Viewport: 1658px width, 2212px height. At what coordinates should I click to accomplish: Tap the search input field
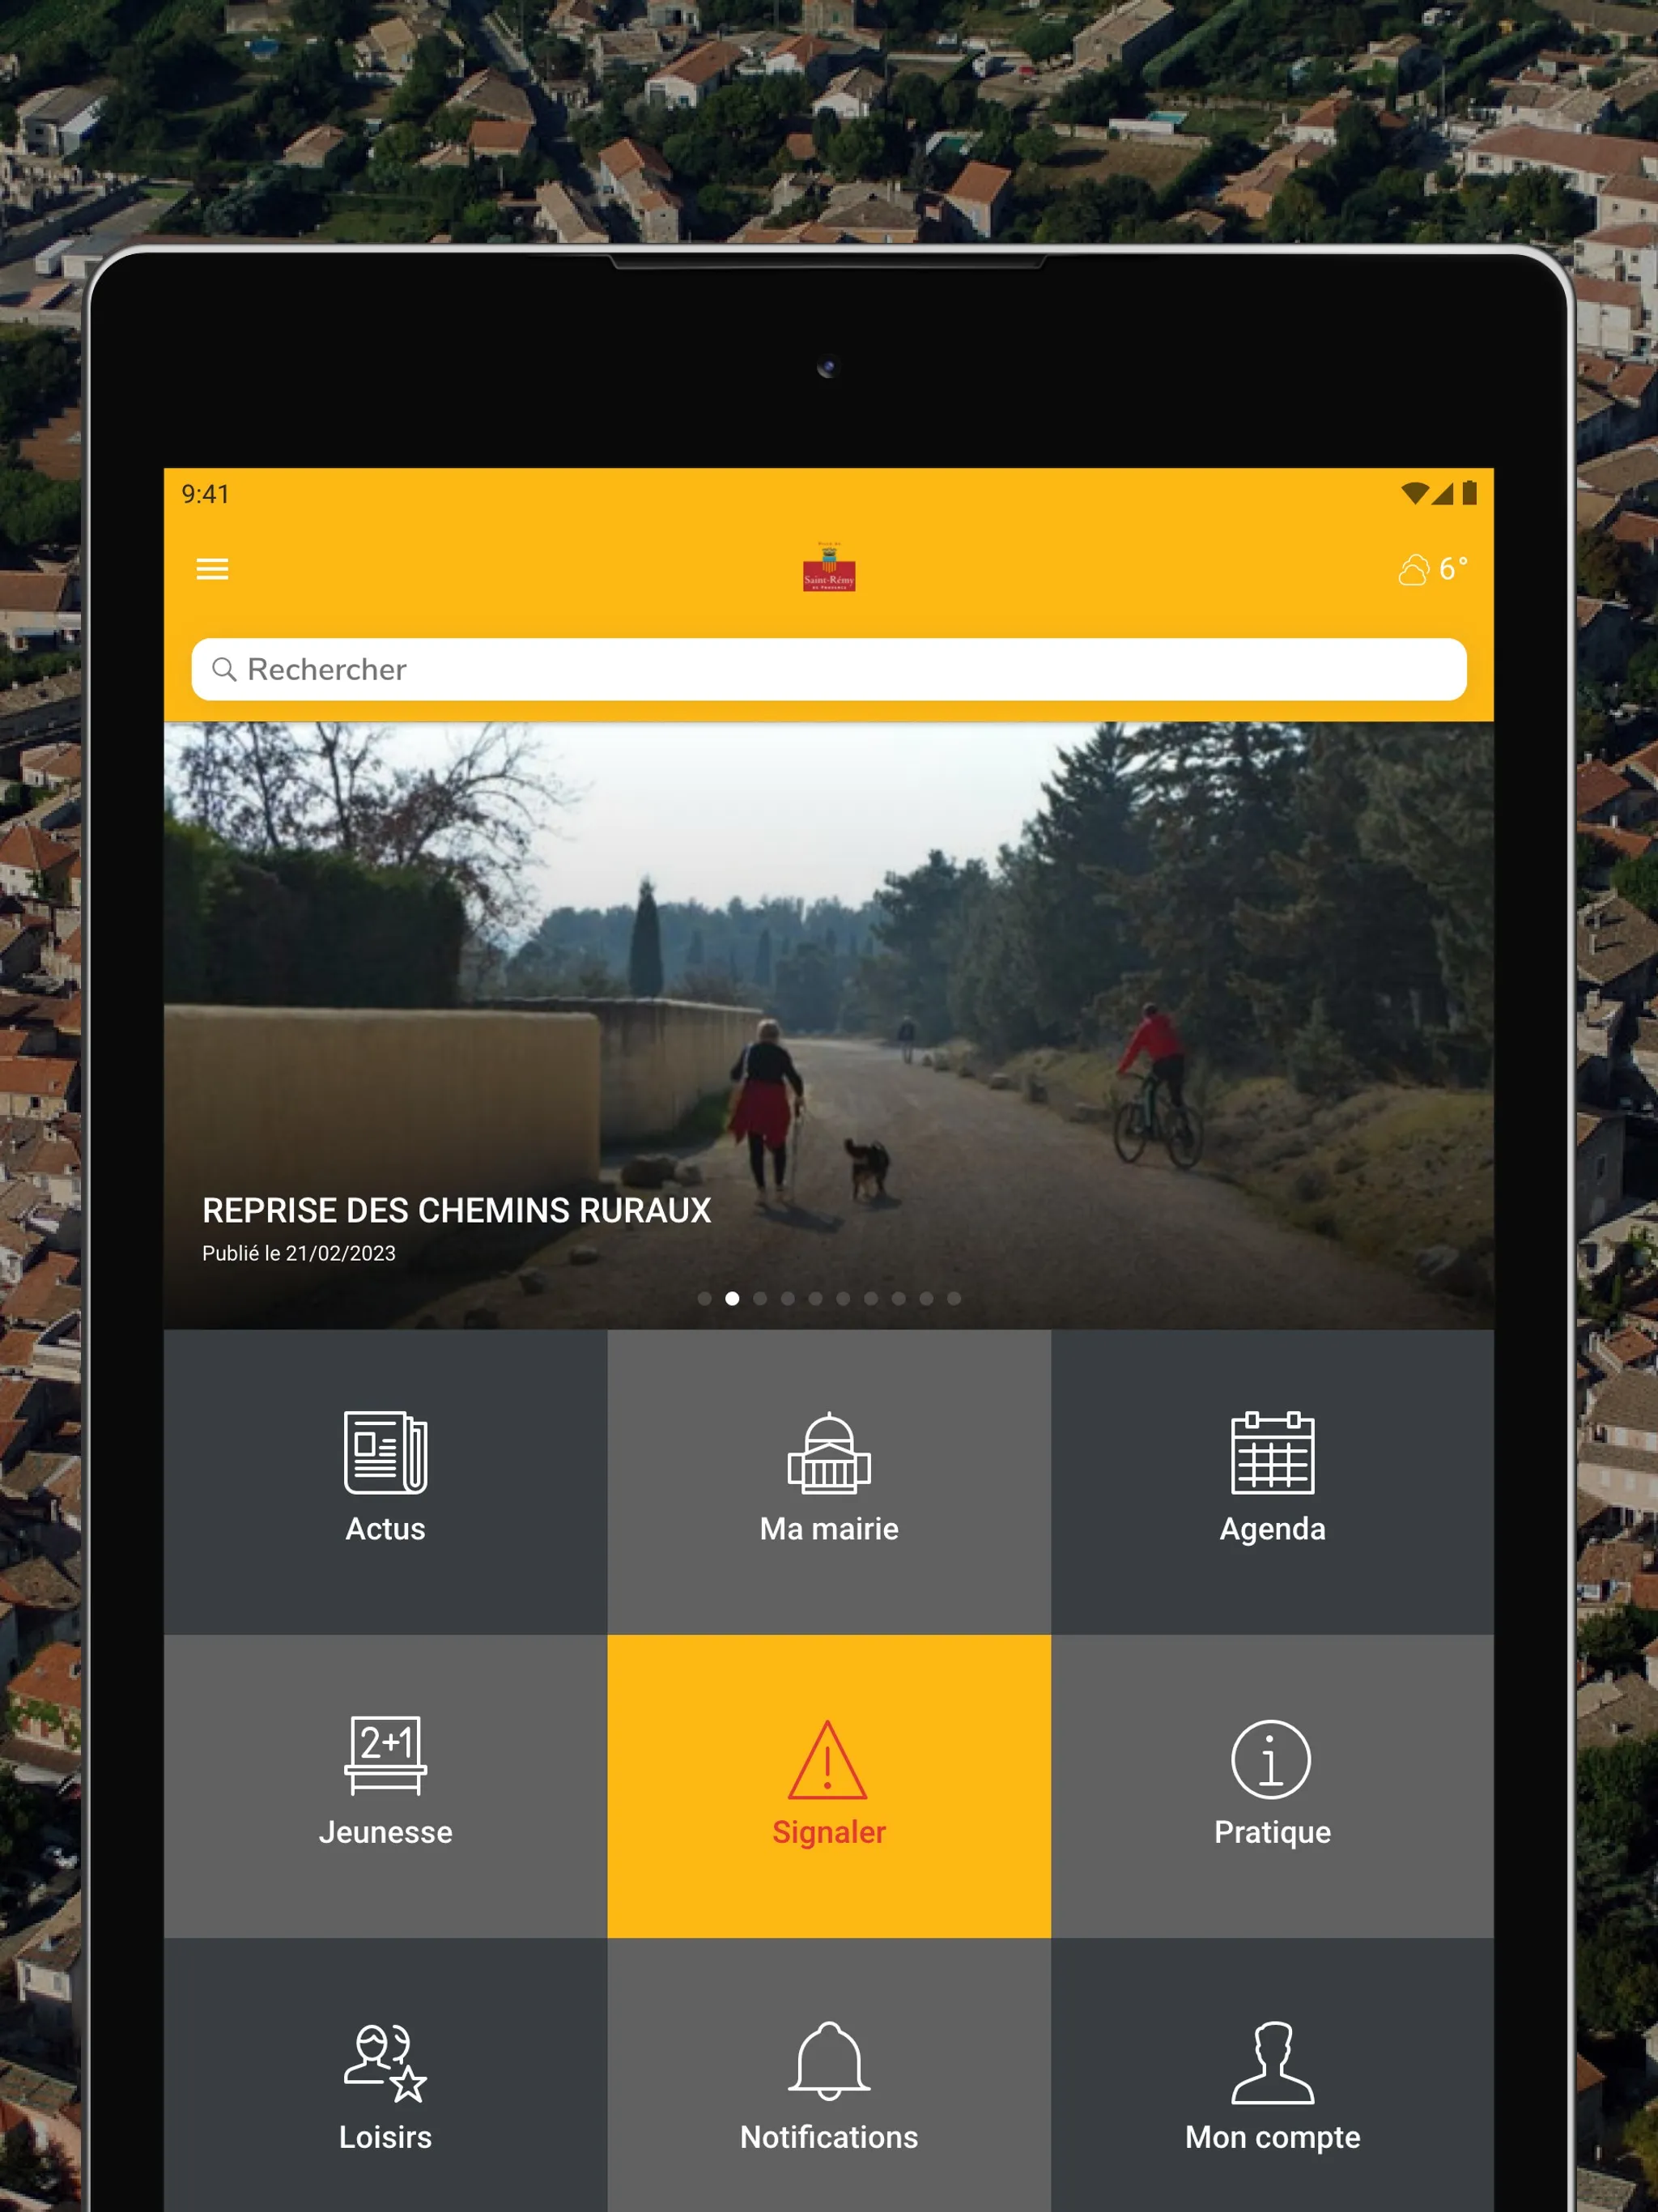click(x=829, y=669)
